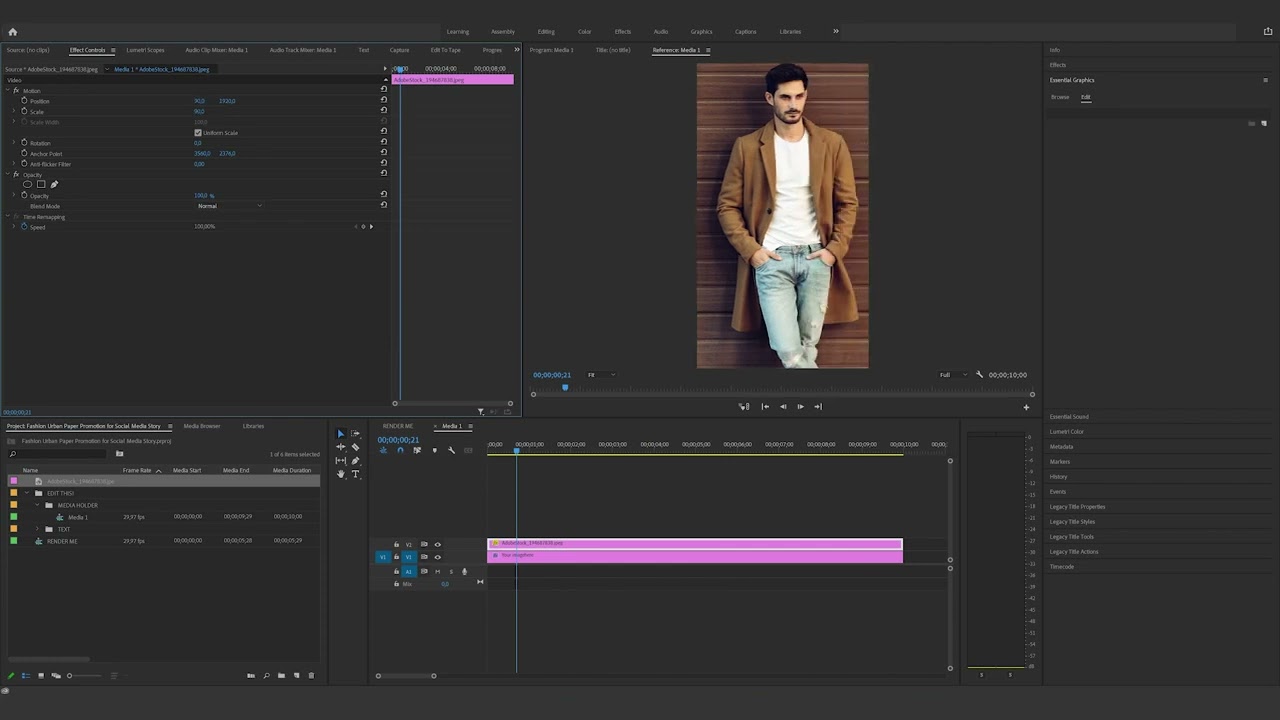Image resolution: width=1280 pixels, height=720 pixels.
Task: Open Legacy Title Properties panel
Action: click(x=1077, y=507)
